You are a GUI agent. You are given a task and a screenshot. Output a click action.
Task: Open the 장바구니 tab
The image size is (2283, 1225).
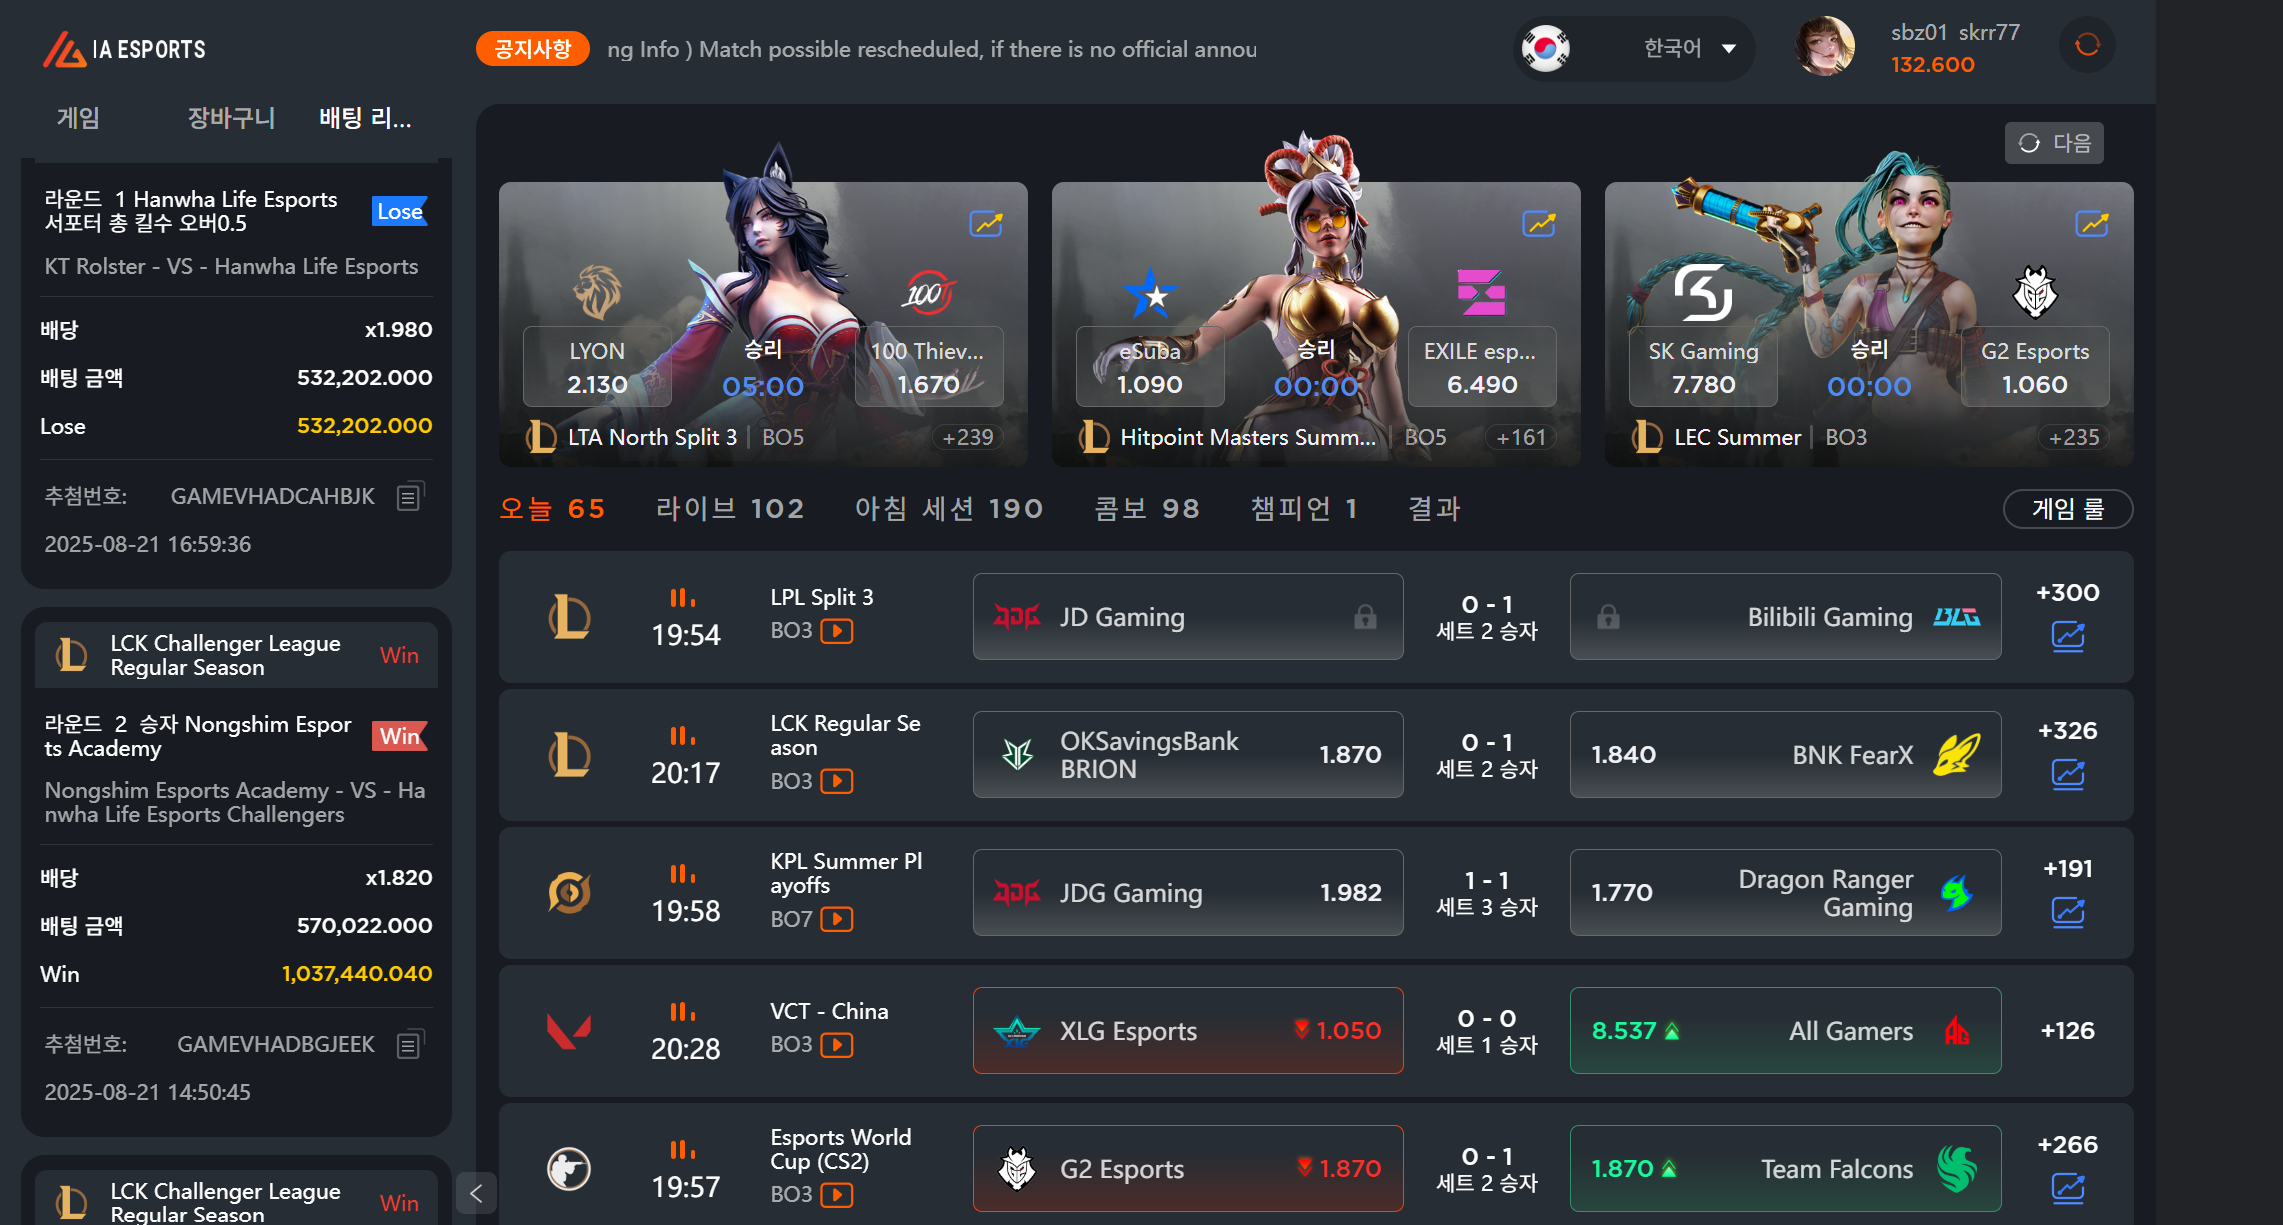click(x=231, y=118)
